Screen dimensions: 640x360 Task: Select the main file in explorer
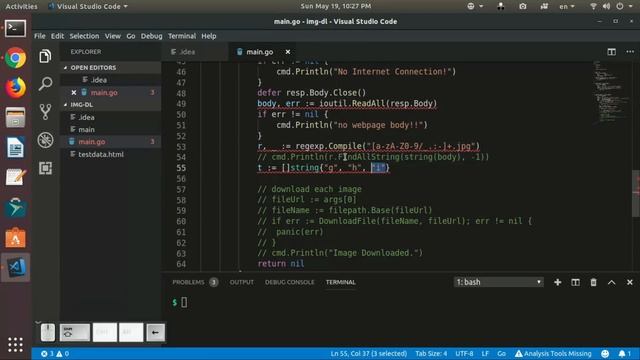[x=87, y=129]
